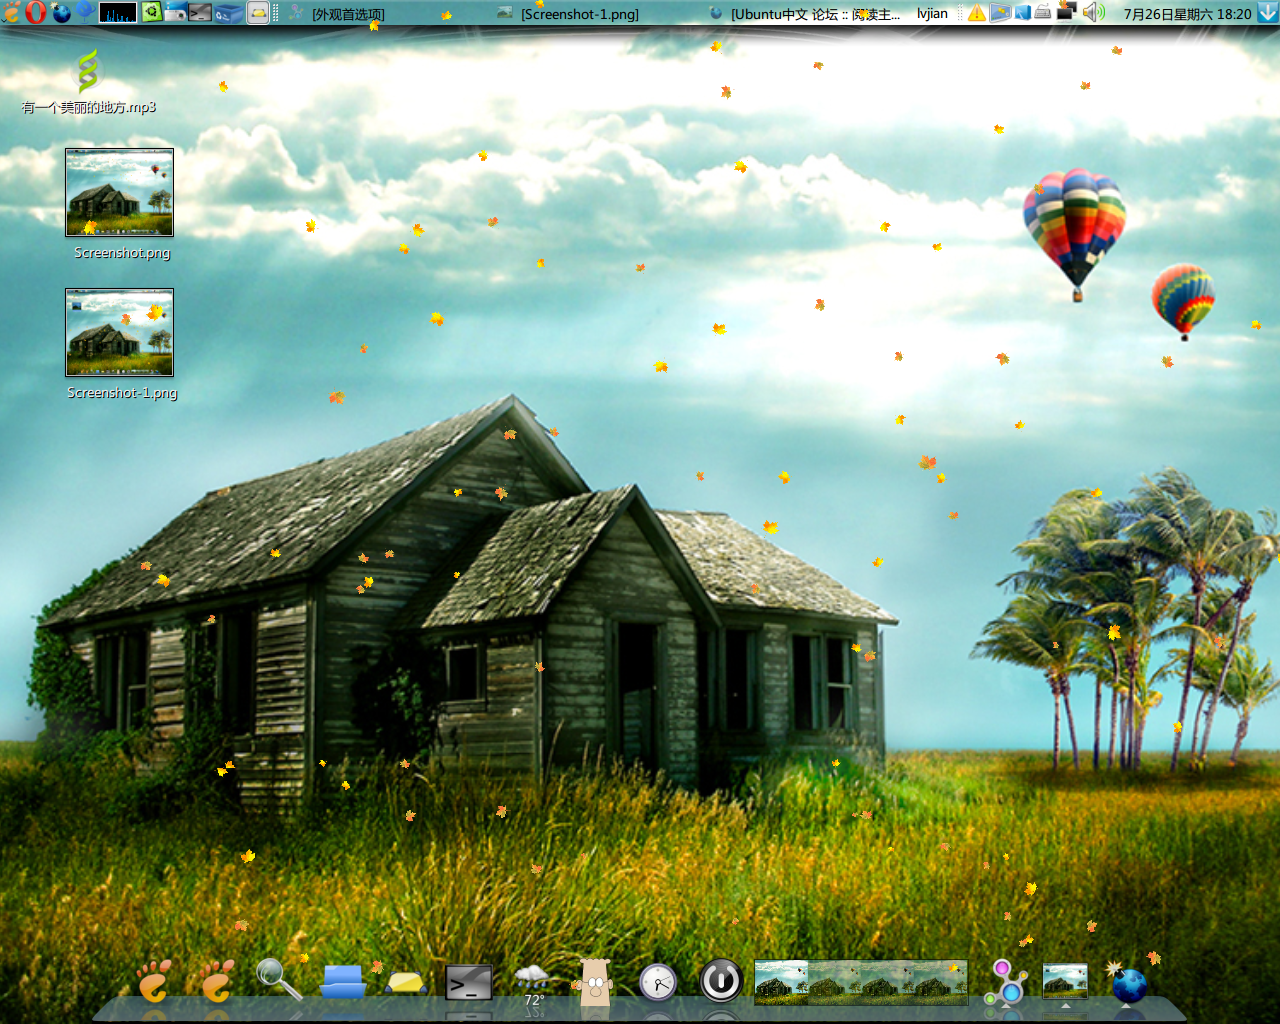Open the system monitor graph applet
This screenshot has width=1280, height=1024.
[x=118, y=13]
